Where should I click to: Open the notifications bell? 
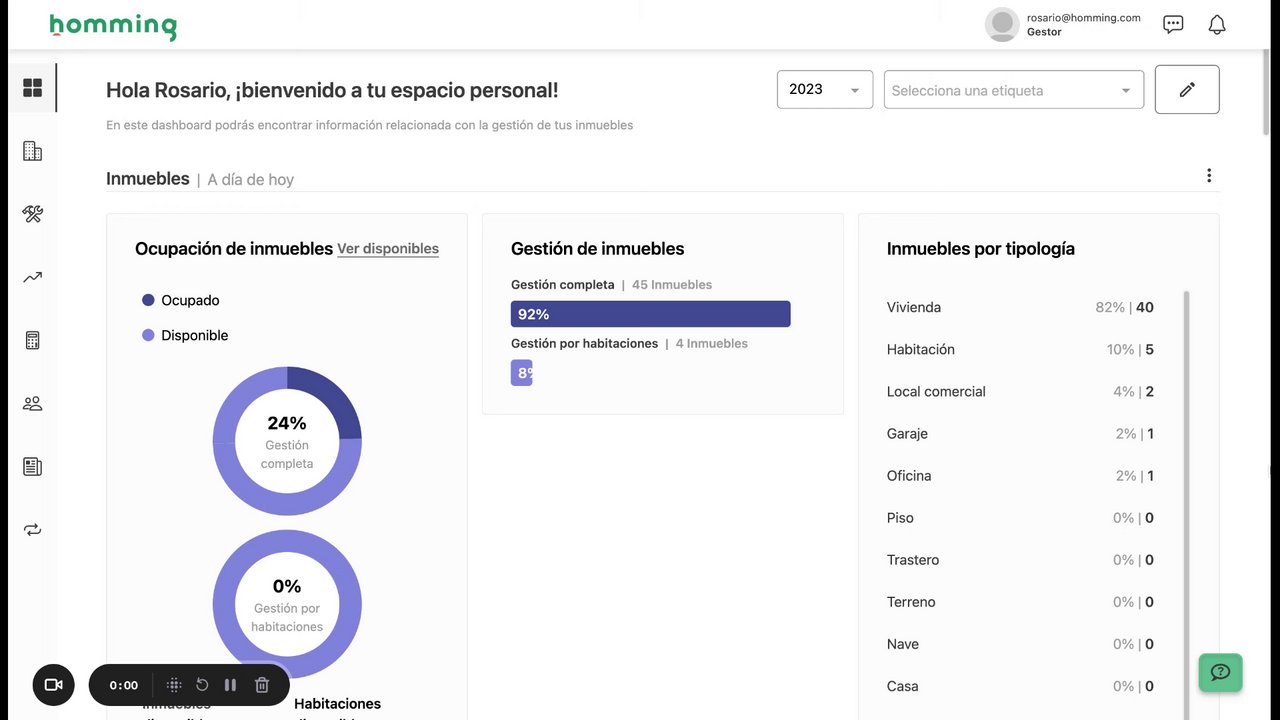click(1217, 25)
